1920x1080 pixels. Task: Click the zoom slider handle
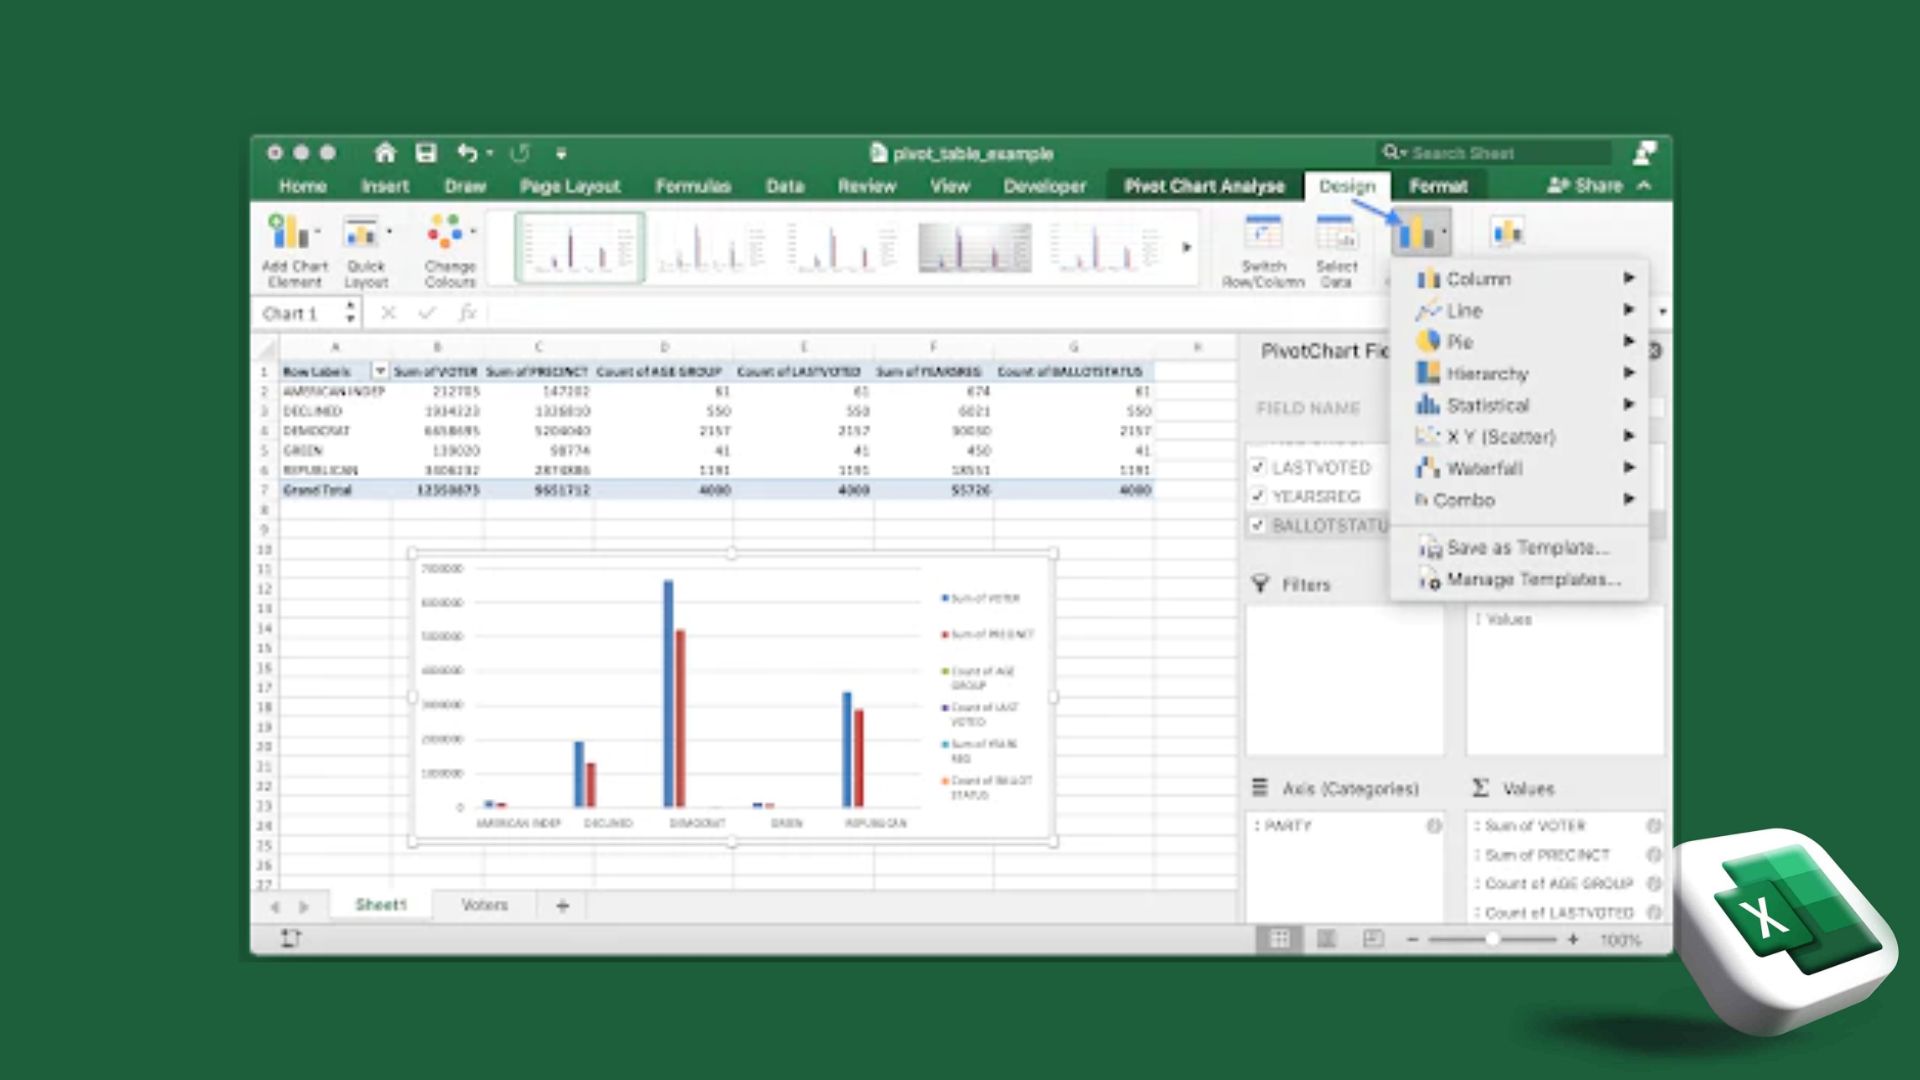coord(1492,940)
